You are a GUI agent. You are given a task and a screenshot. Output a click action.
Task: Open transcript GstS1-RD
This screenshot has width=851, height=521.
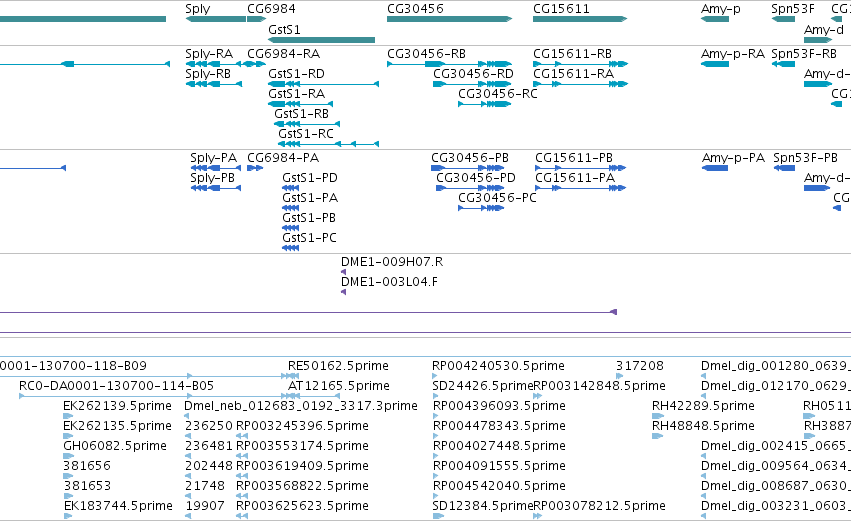(296, 74)
